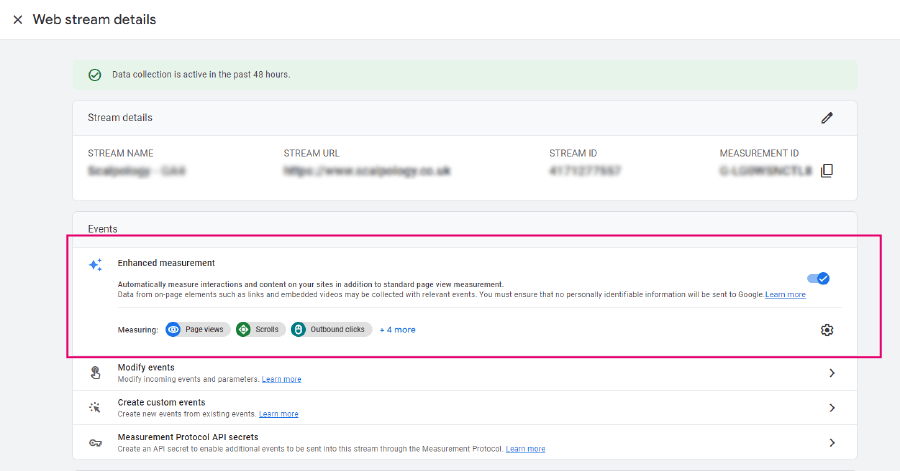Screen dimensions: 900x471
Task: Open Learn more under Create custom events
Action: tap(278, 414)
